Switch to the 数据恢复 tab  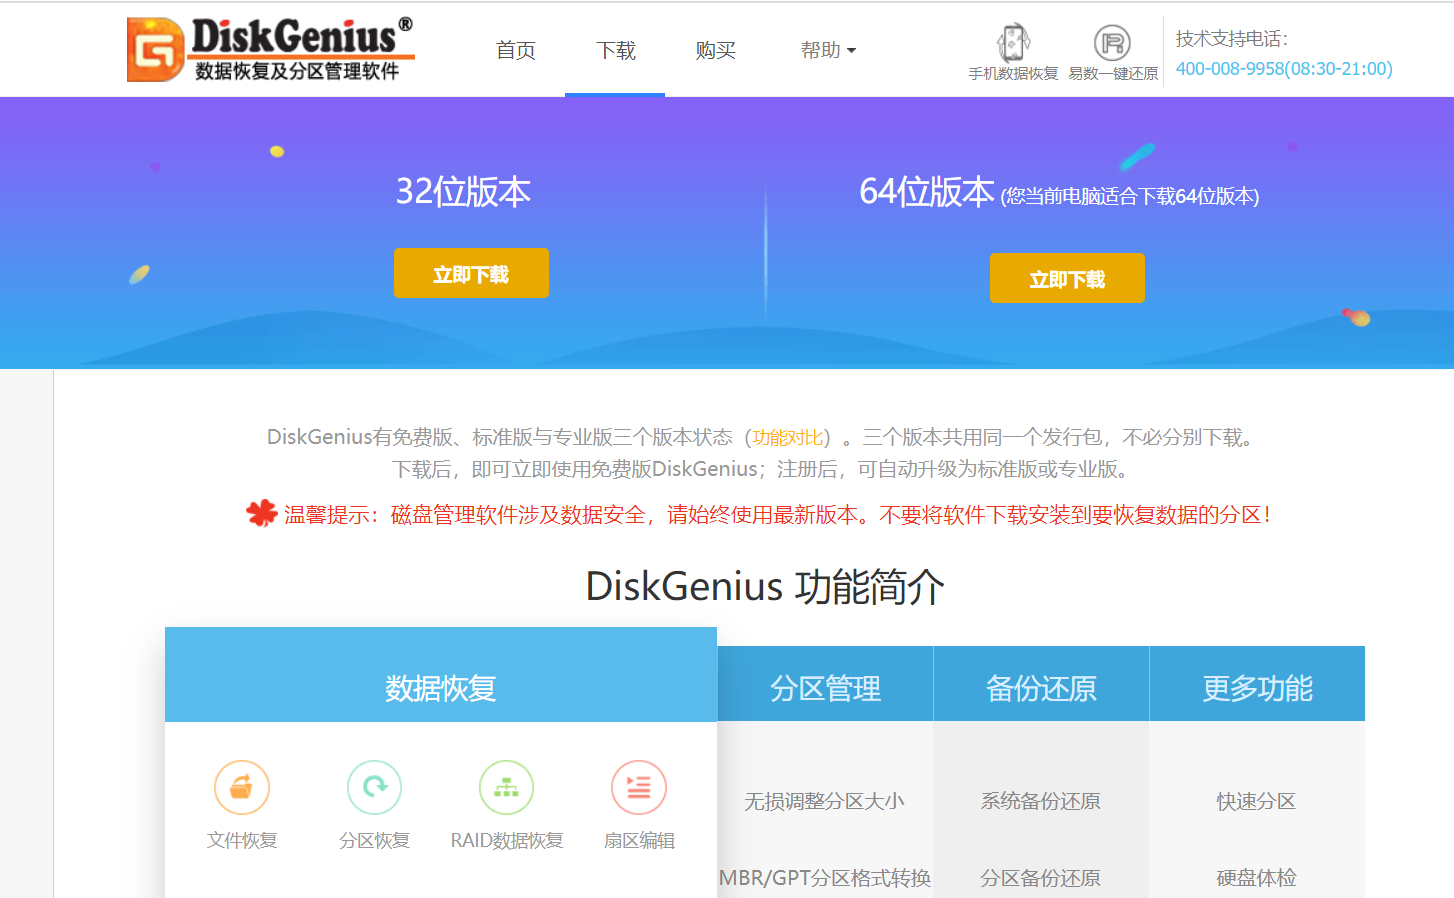441,675
